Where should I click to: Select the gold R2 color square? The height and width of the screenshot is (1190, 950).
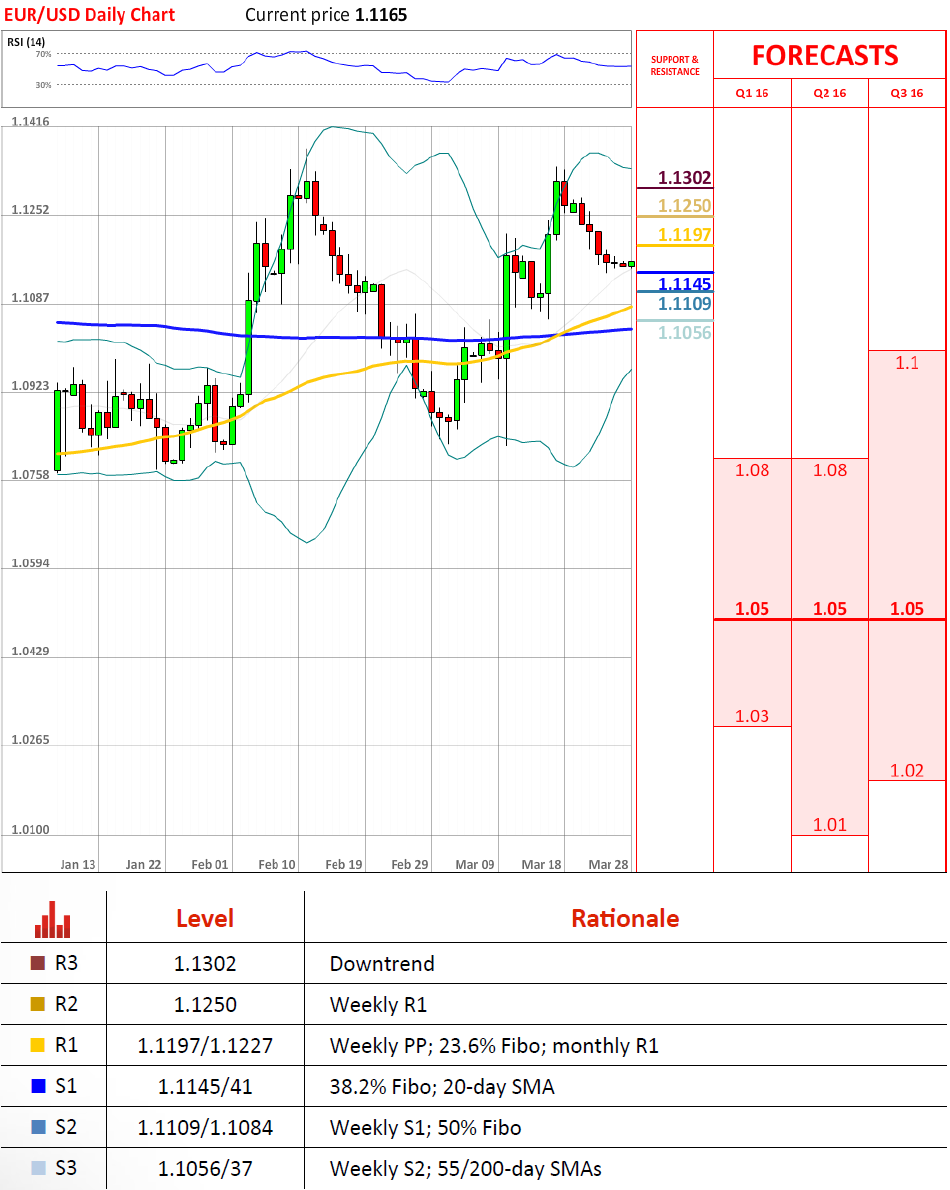coord(38,1005)
